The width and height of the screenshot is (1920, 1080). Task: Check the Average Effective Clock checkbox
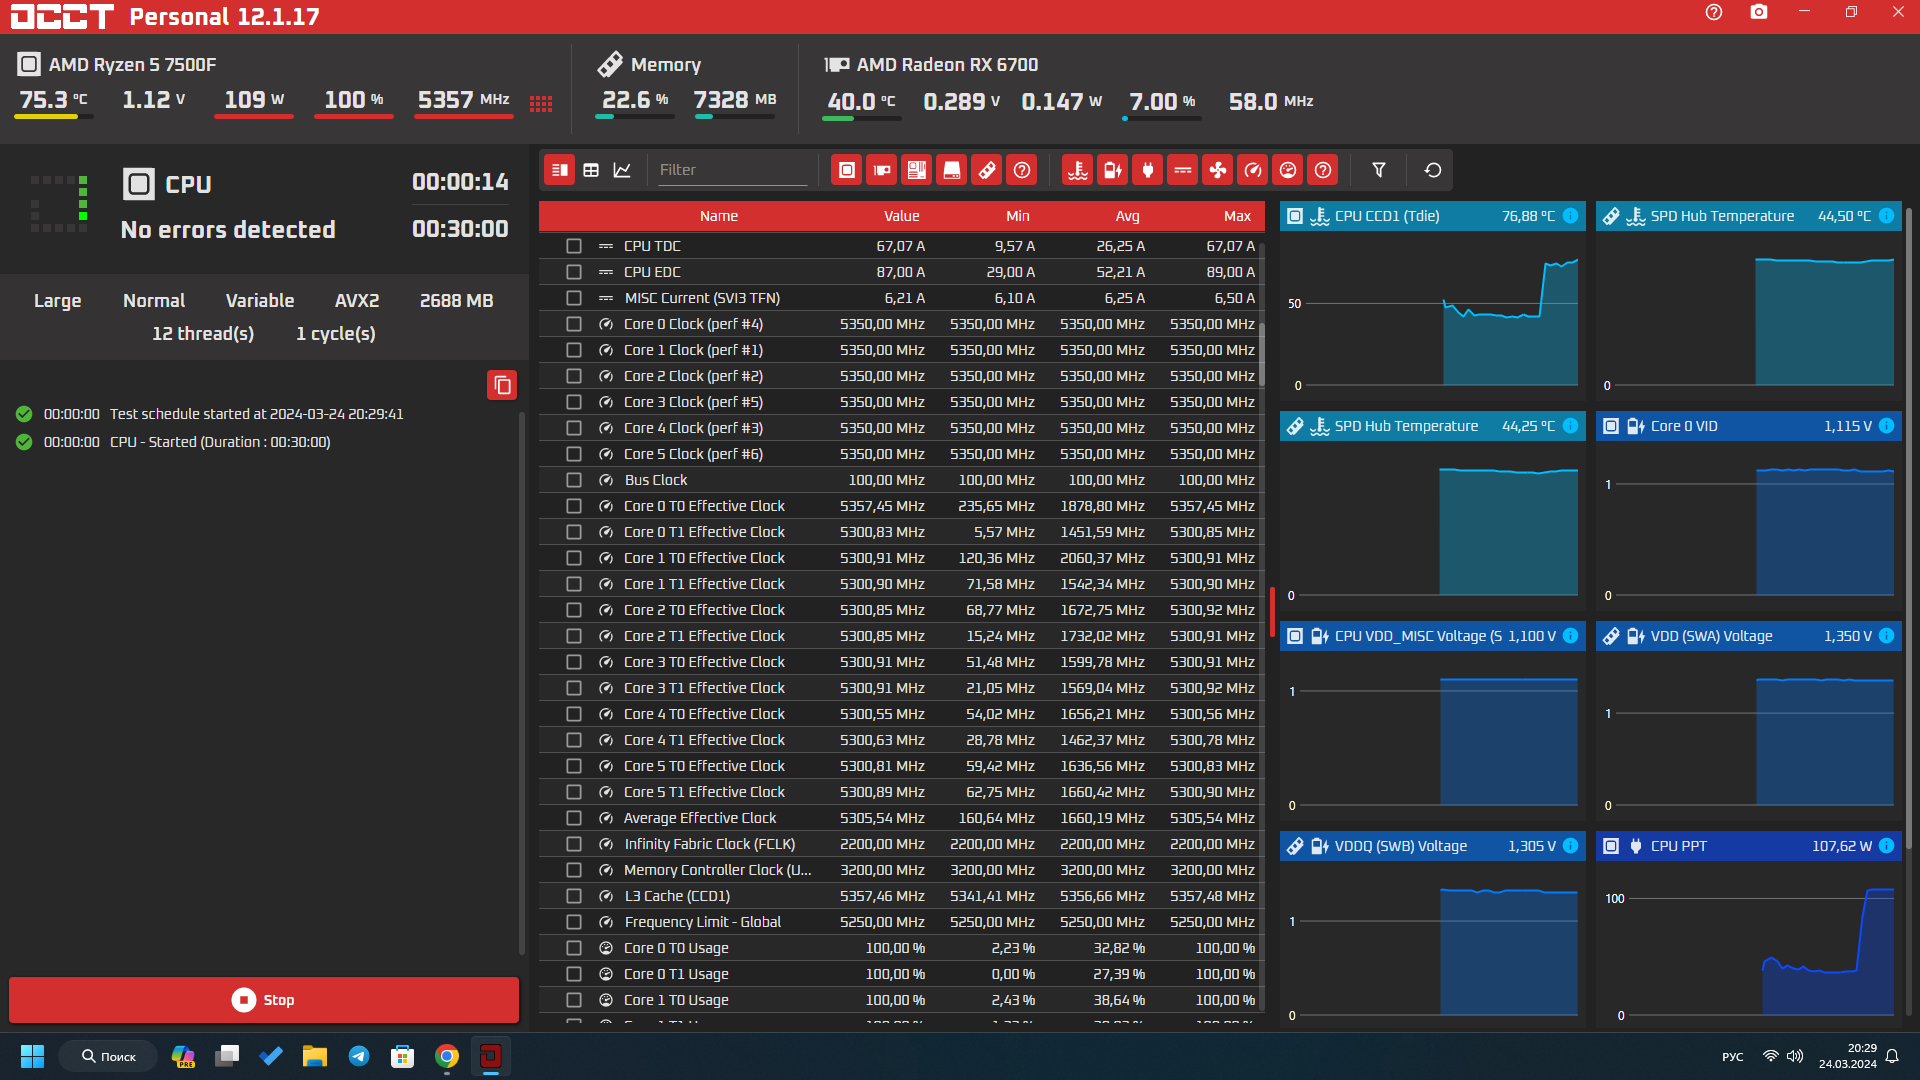[x=573, y=818]
